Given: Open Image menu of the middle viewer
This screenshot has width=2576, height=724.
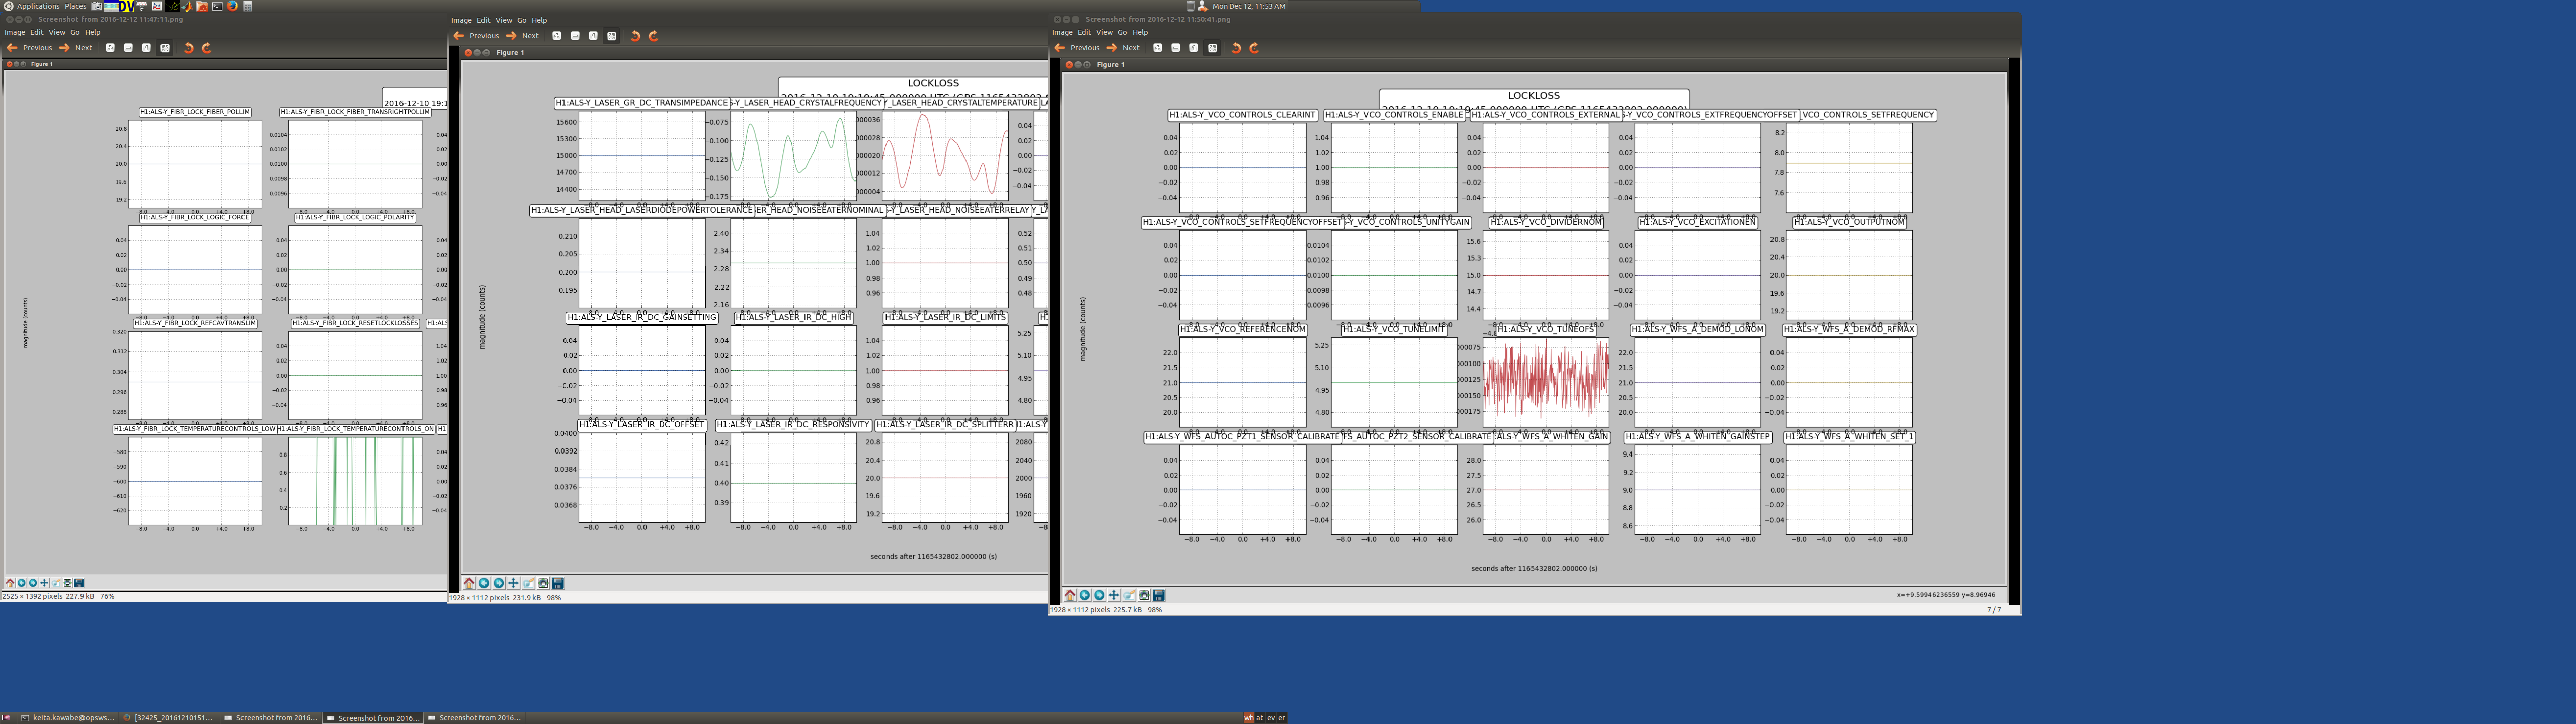Looking at the screenshot, I should coord(462,20).
